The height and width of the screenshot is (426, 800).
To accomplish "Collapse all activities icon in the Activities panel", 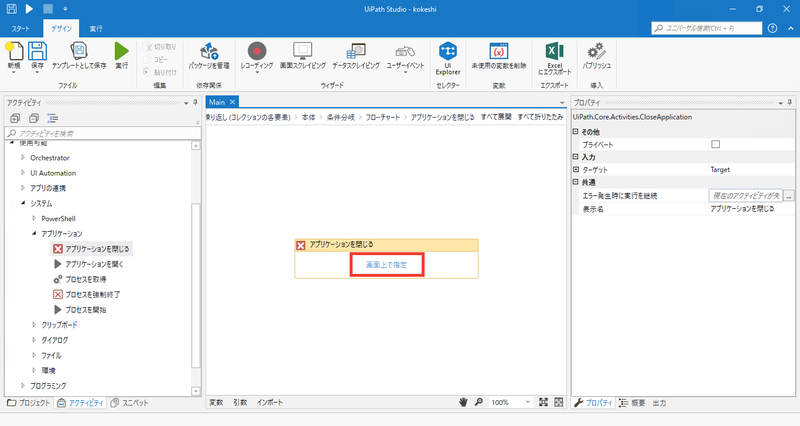I will [x=34, y=118].
